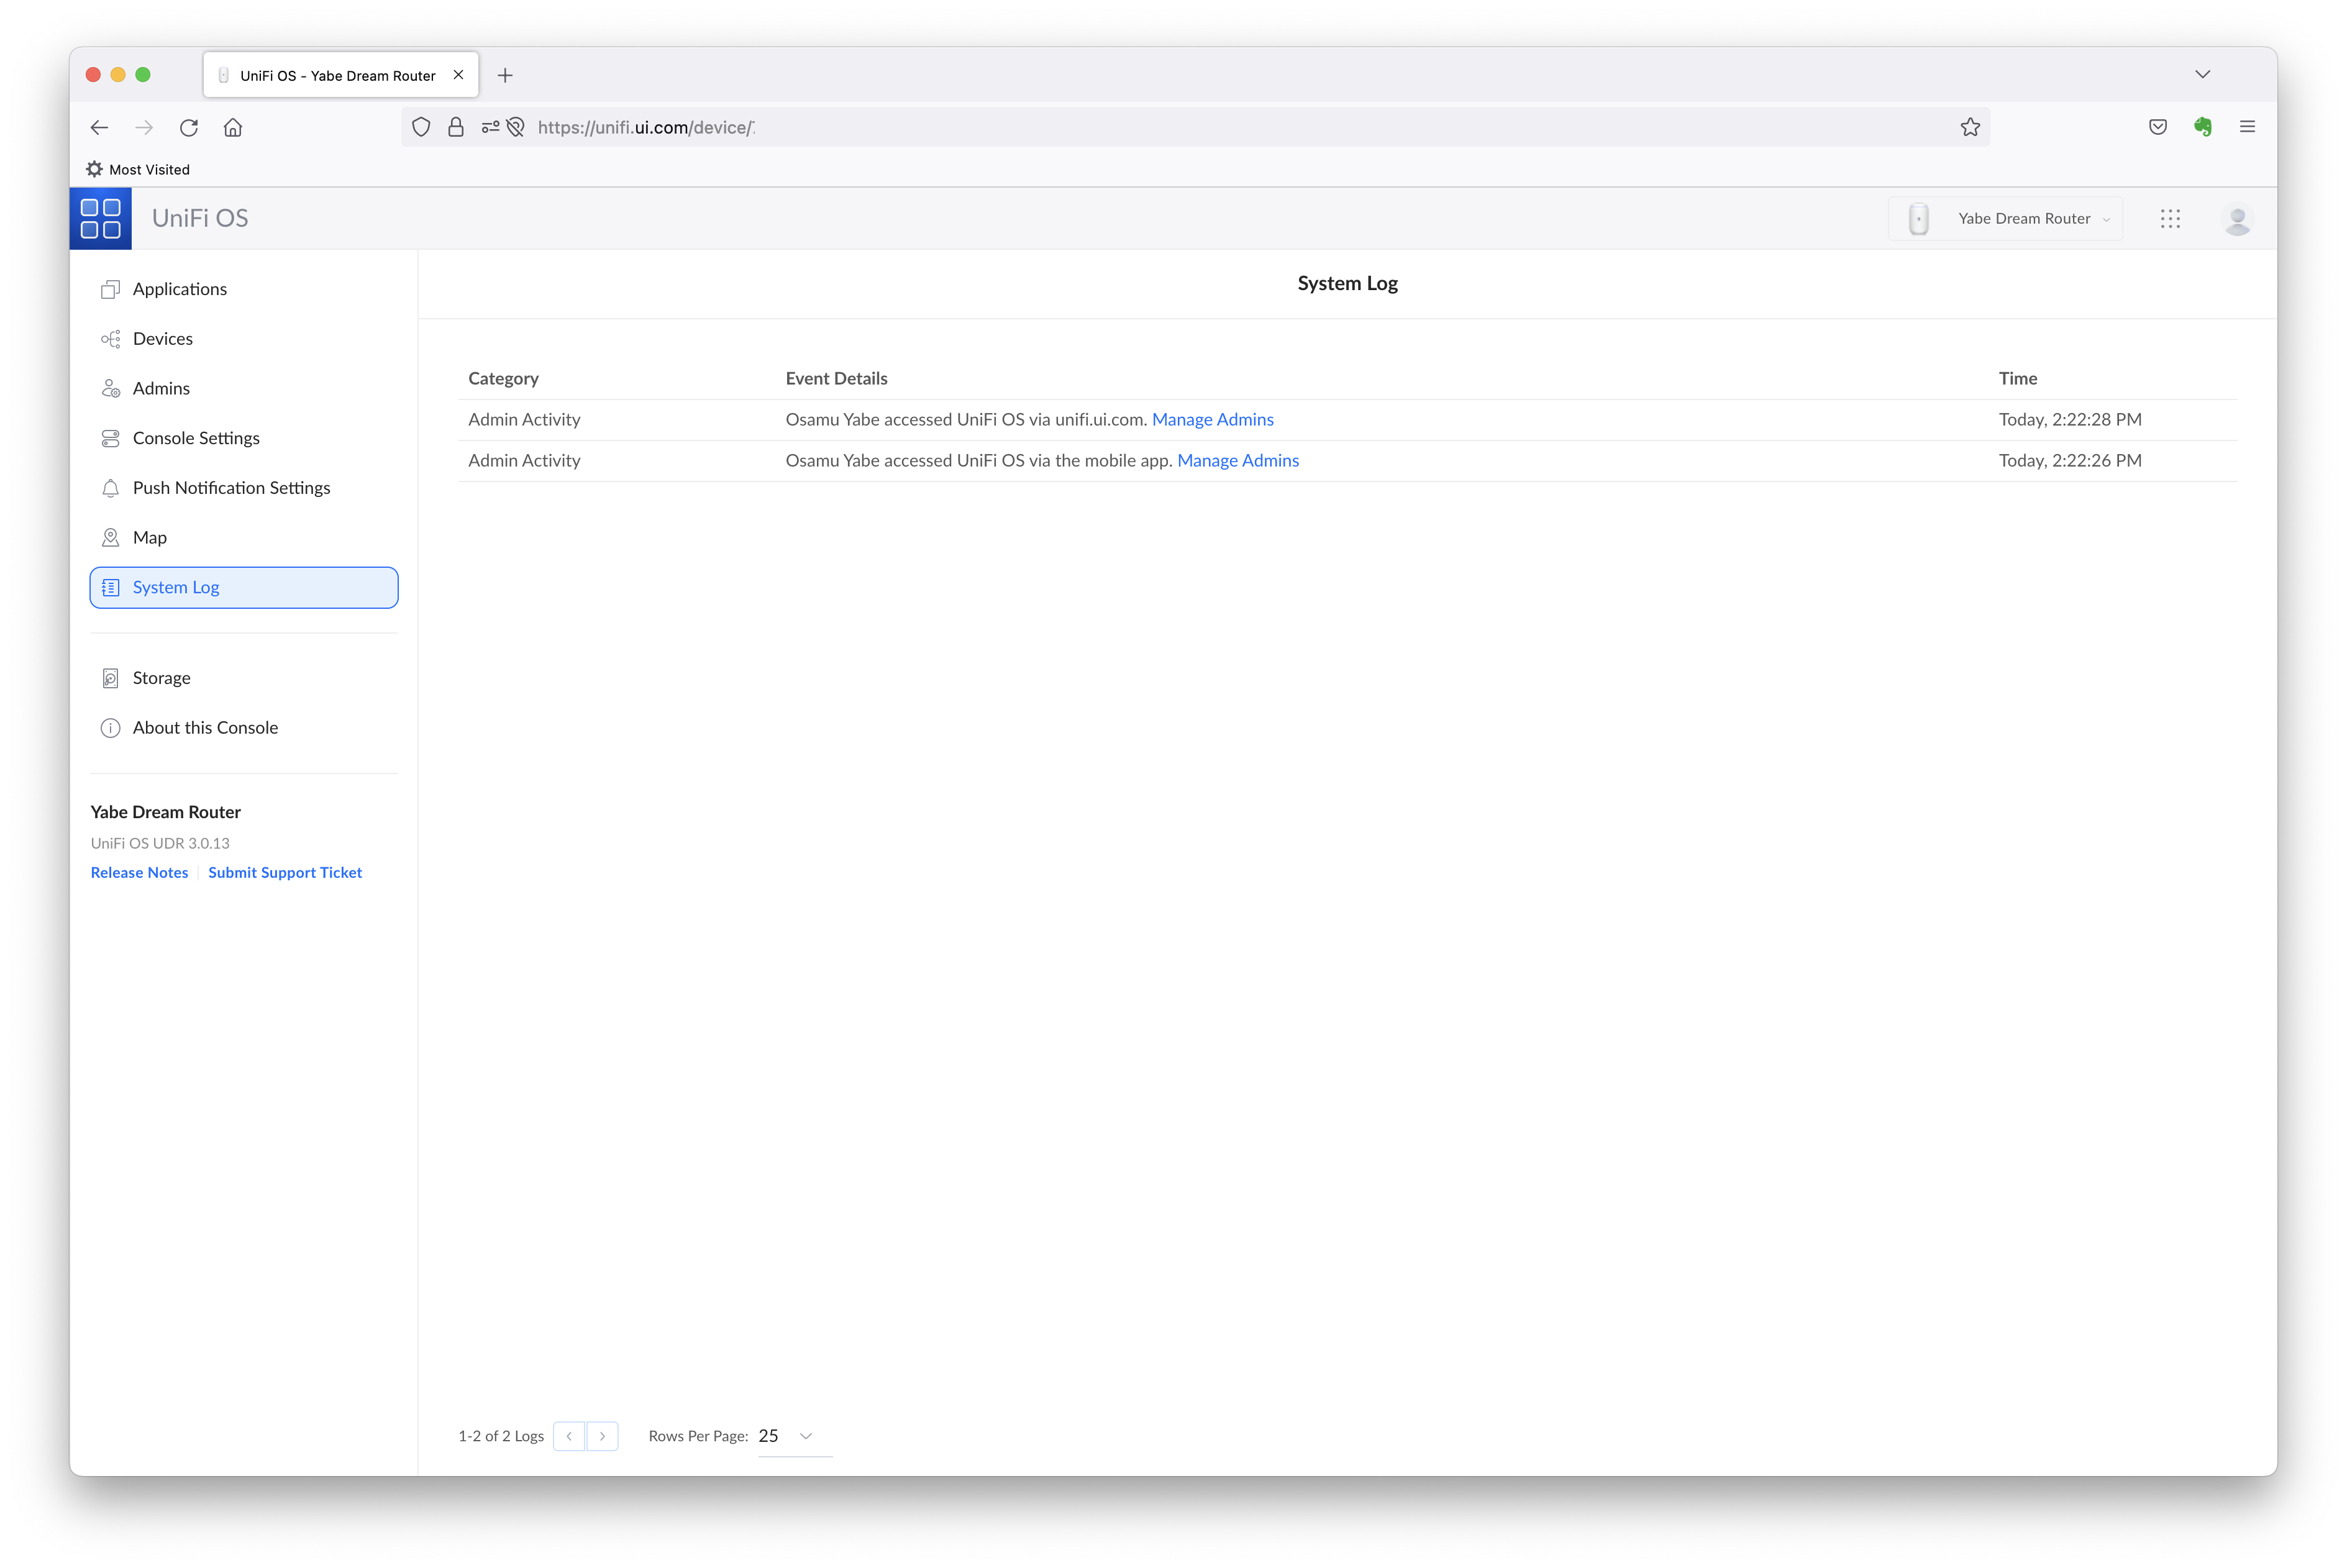Expand the Yabe Dream Router console selector
The height and width of the screenshot is (1568, 2347).
[2005, 219]
